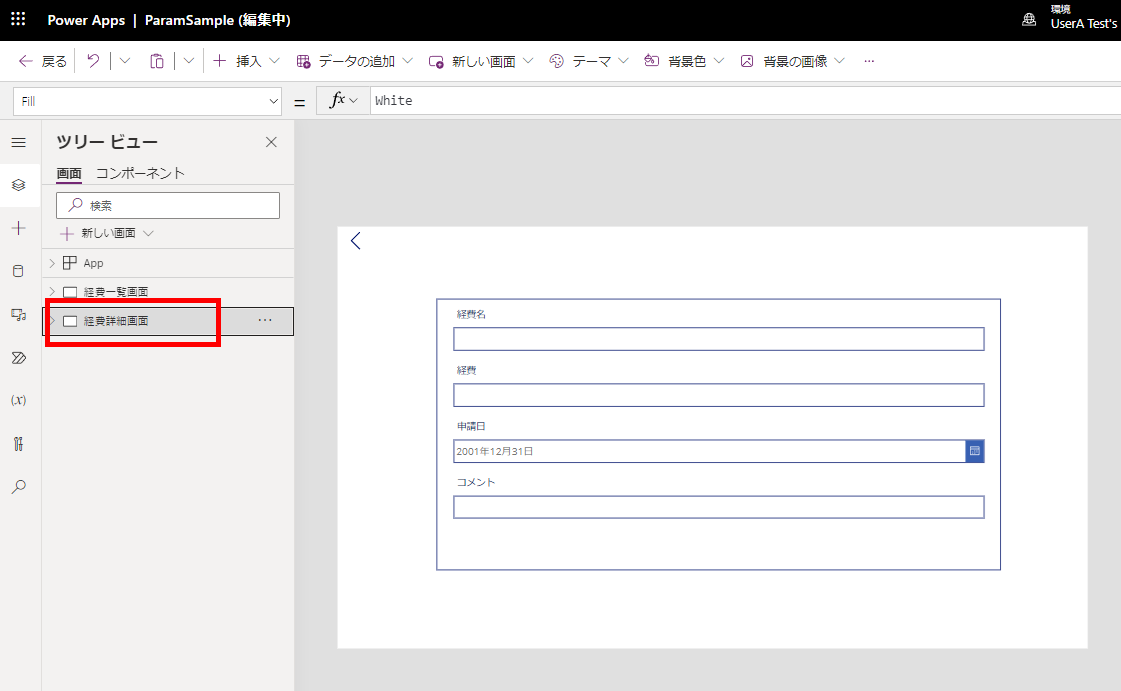1121x691 pixels.
Task: Click the formula bar showing White
Action: point(745,101)
